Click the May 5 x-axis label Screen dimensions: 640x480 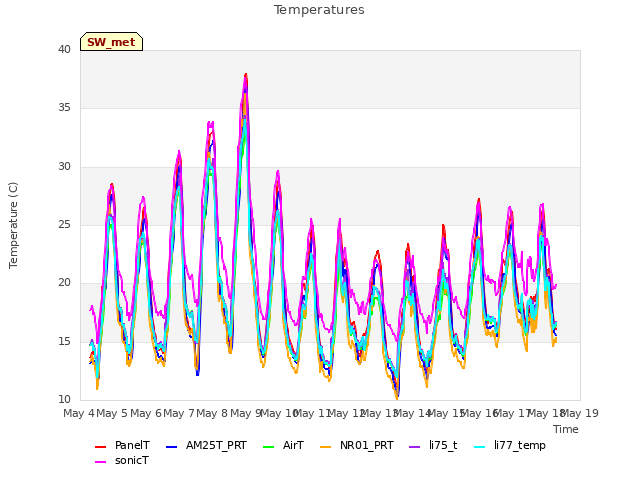(x=112, y=413)
